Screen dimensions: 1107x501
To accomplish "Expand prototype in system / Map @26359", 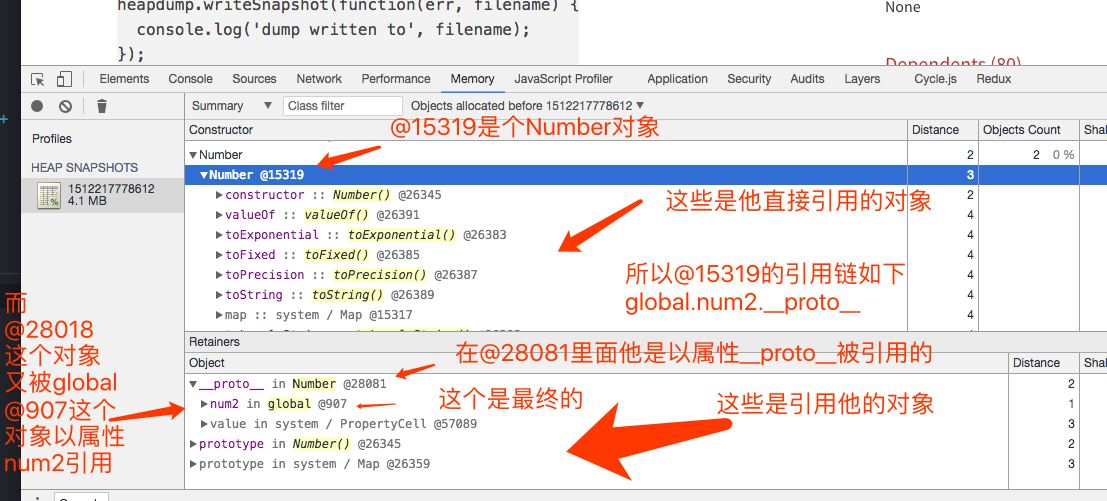I will pyautogui.click(x=193, y=464).
